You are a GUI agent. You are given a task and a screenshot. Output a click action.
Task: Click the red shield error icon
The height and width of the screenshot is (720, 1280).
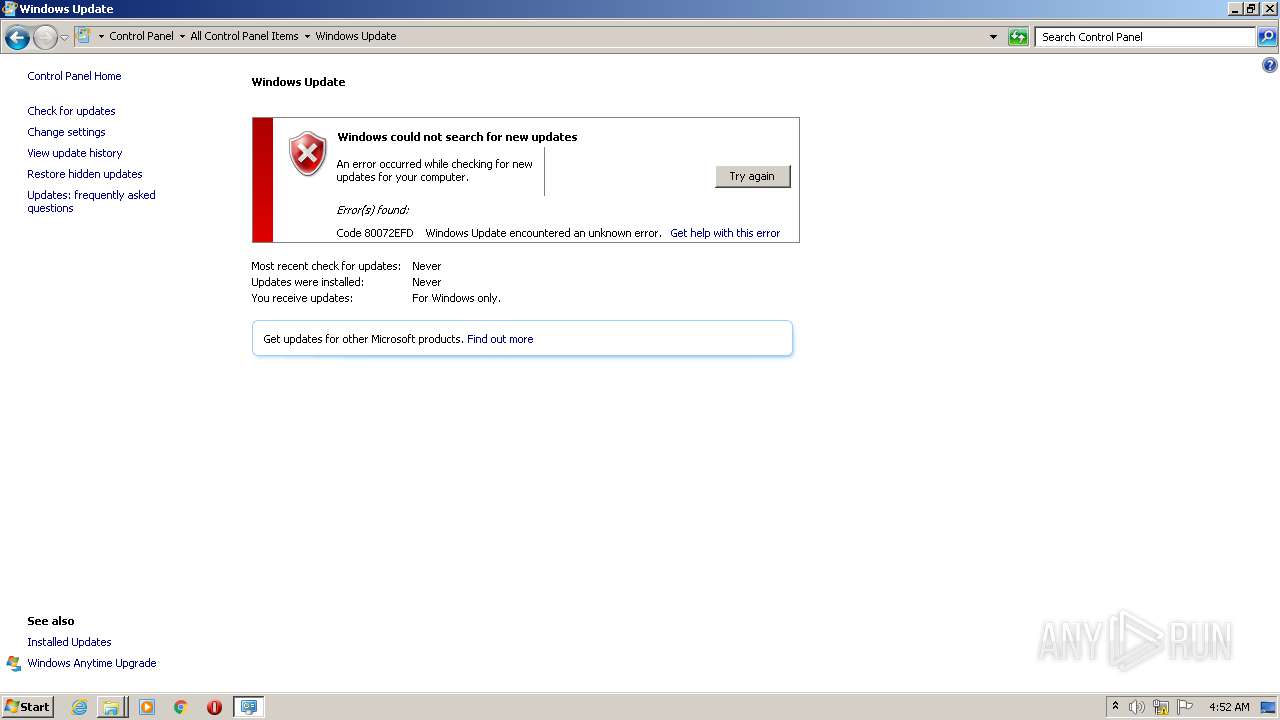point(308,154)
